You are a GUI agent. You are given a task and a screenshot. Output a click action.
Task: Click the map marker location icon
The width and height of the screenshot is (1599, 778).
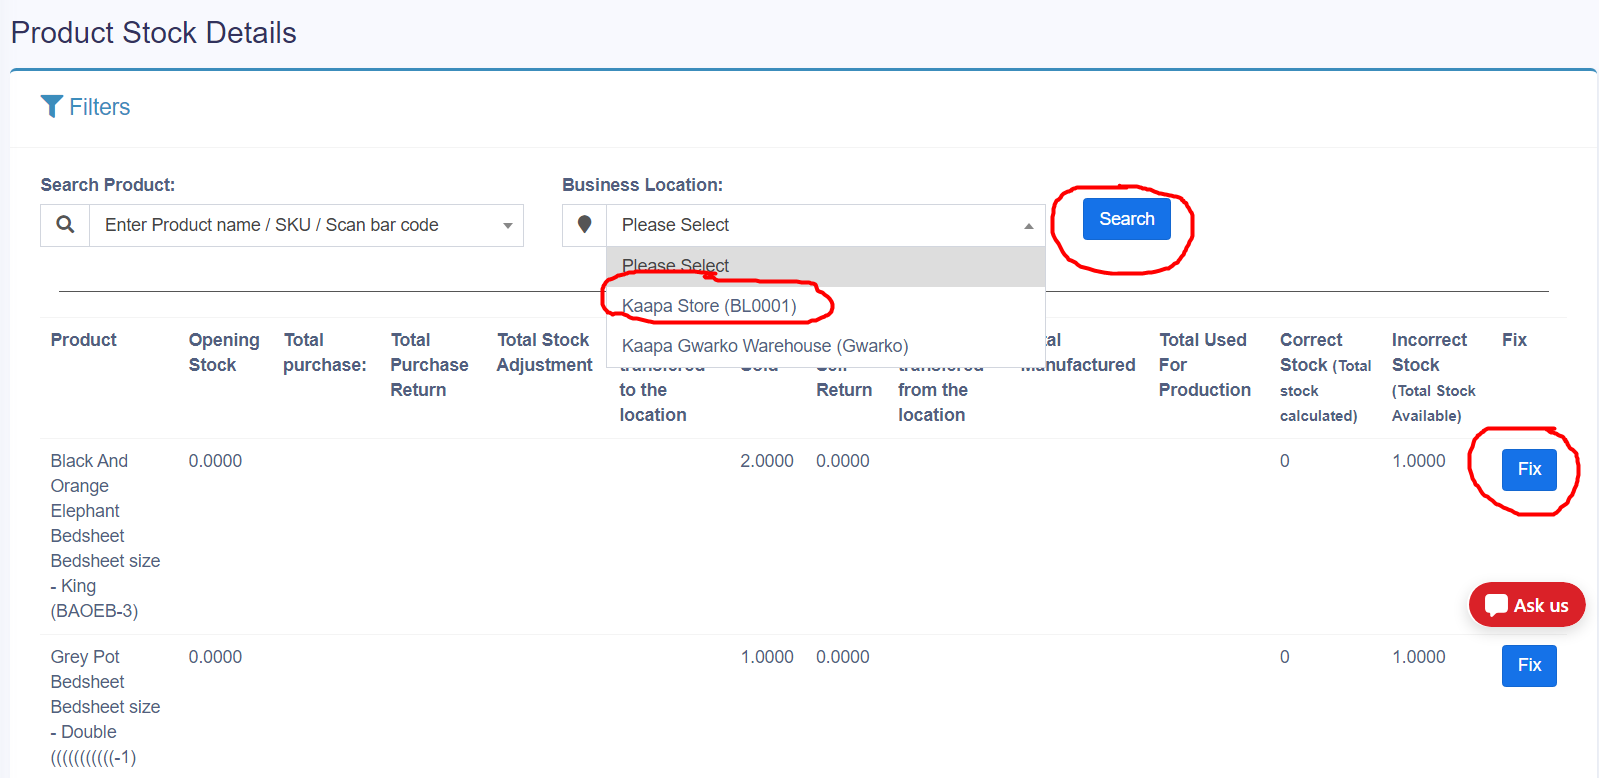(585, 225)
